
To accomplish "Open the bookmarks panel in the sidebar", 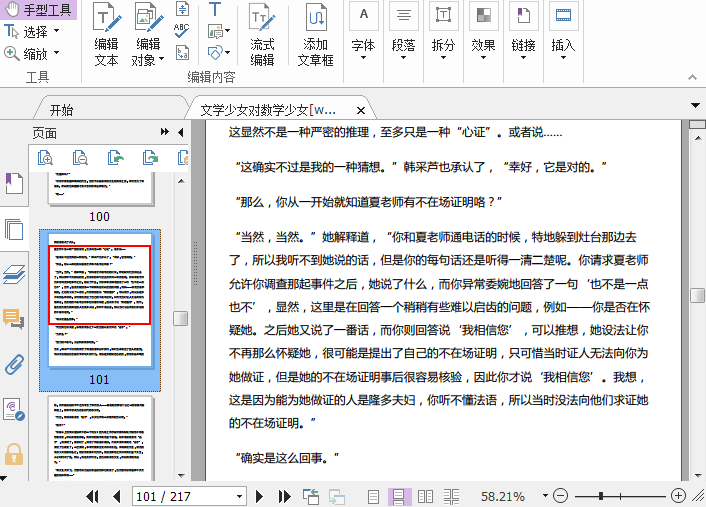I will [x=14, y=184].
